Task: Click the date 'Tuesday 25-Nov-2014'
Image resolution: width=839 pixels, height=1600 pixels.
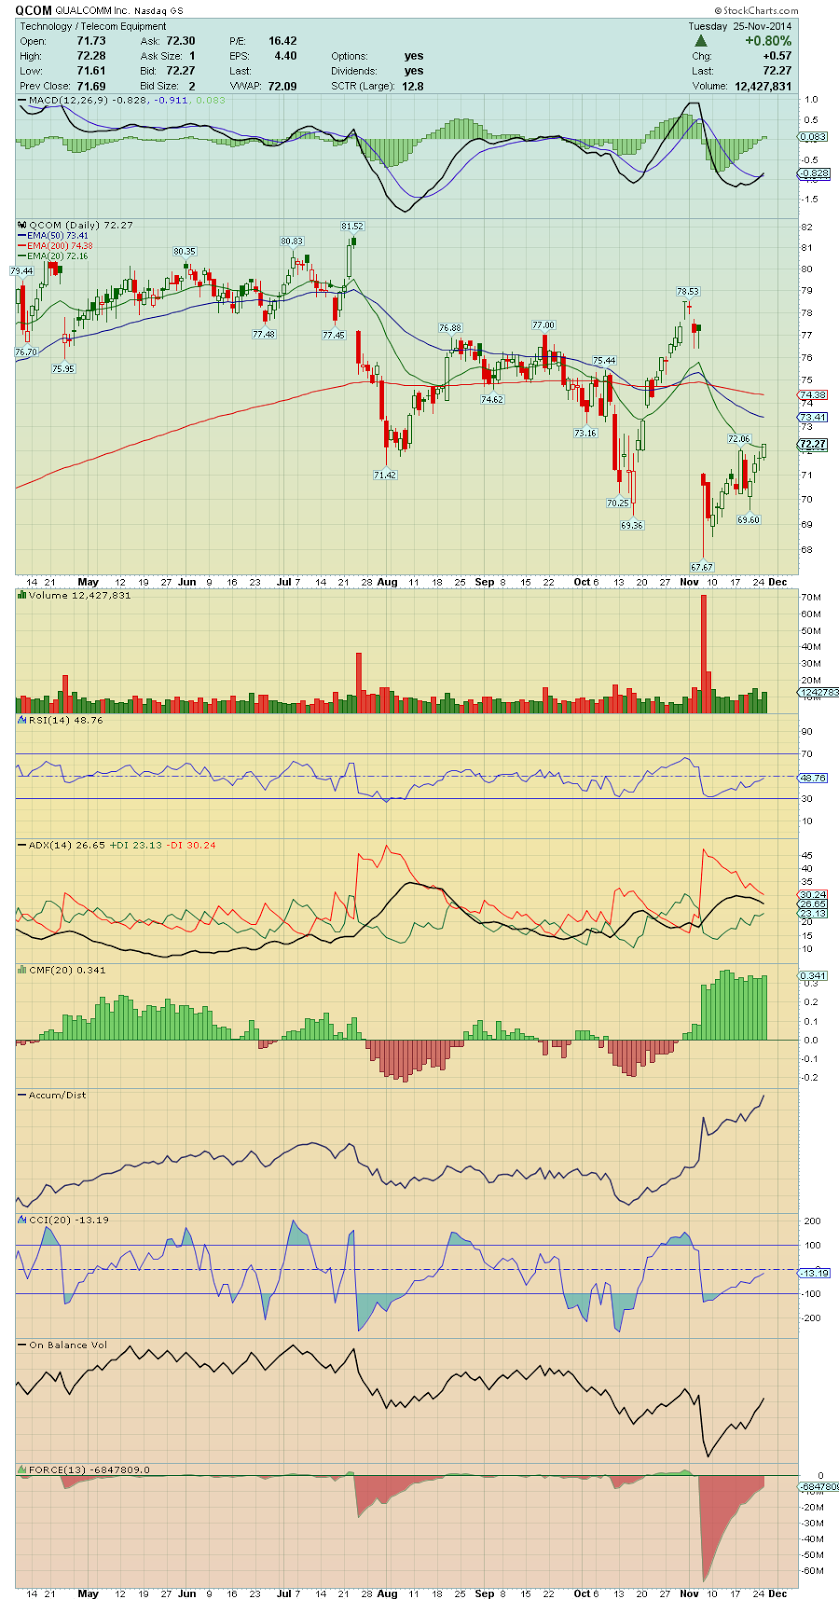Action: coord(740,26)
